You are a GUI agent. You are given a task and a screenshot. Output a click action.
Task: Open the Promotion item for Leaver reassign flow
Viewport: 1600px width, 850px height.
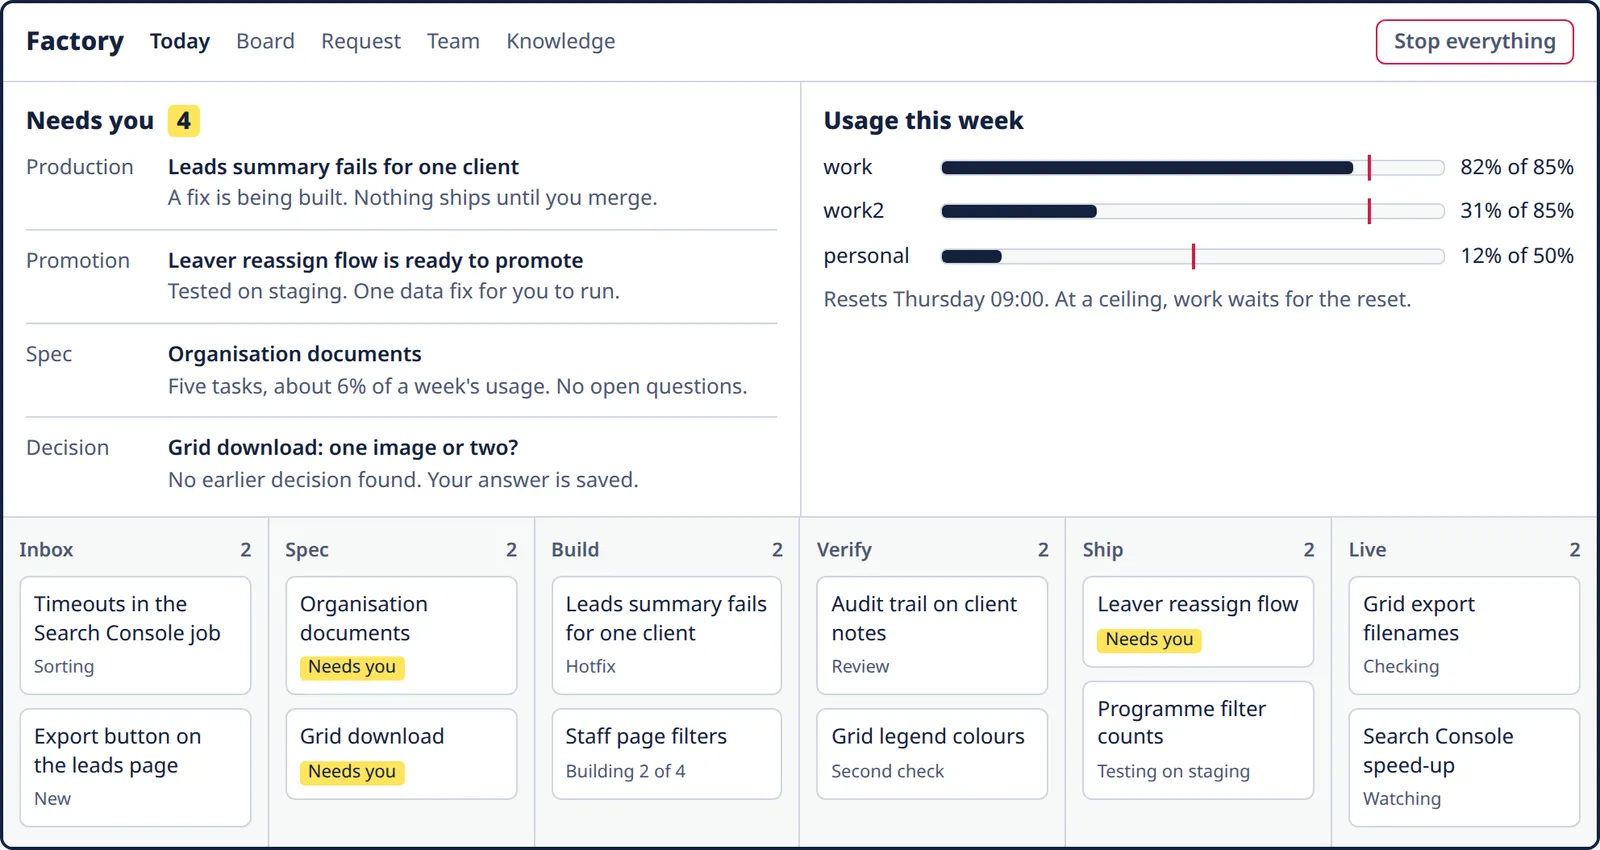401,276
